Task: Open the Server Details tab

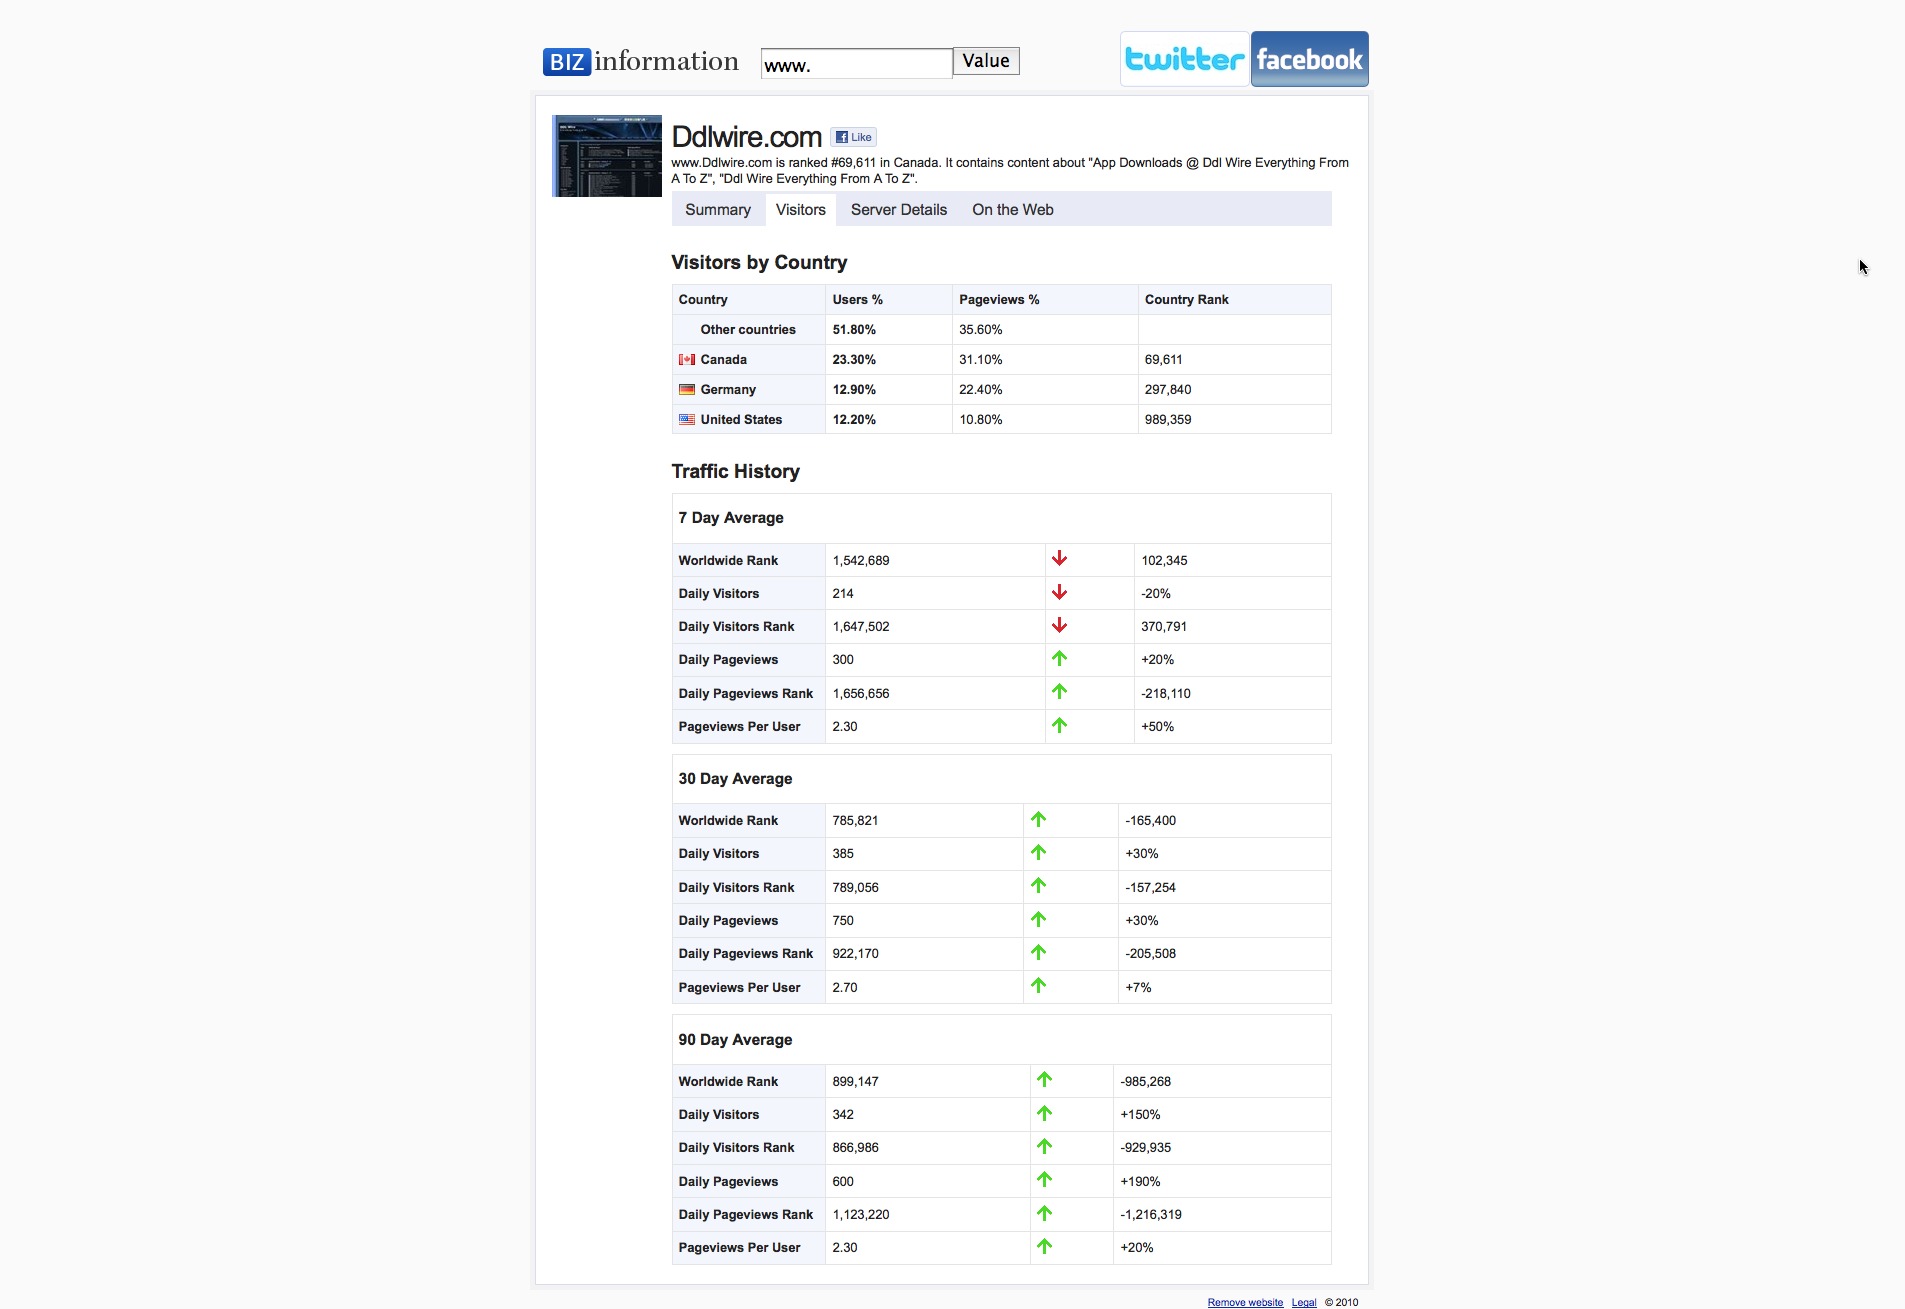Action: click(898, 210)
